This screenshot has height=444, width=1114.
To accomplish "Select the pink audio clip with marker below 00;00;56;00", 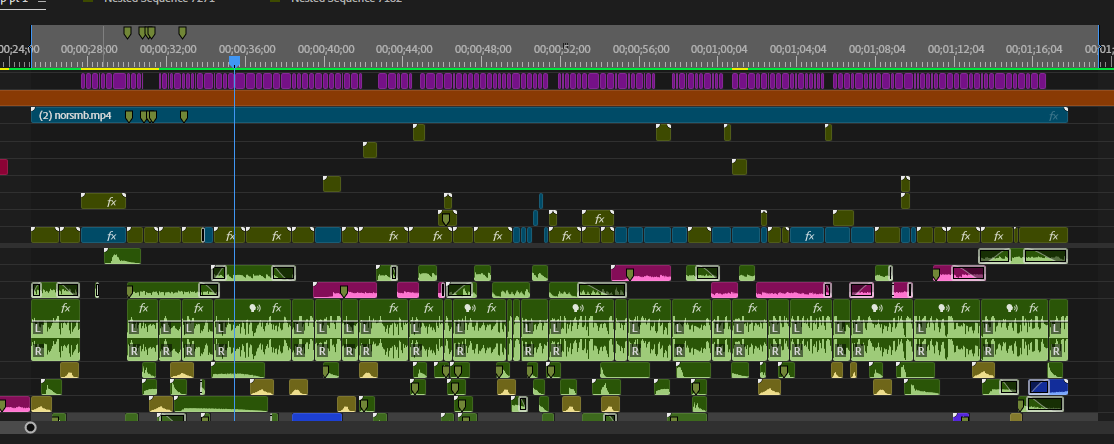I will [x=641, y=273].
